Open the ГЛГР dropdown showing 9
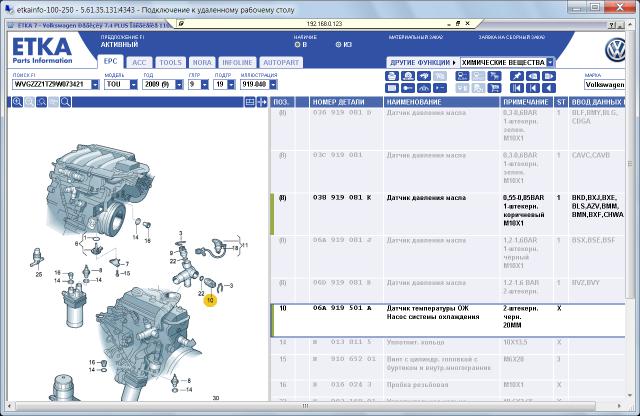This screenshot has height=416, width=640. coord(204,85)
